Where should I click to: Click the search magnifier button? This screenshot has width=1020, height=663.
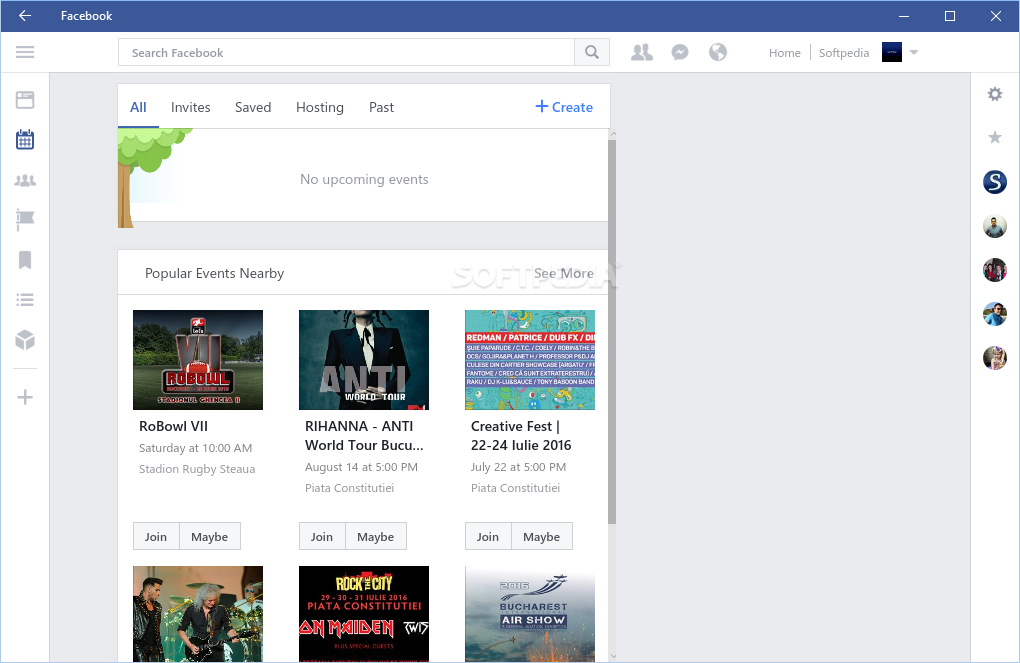(x=591, y=52)
